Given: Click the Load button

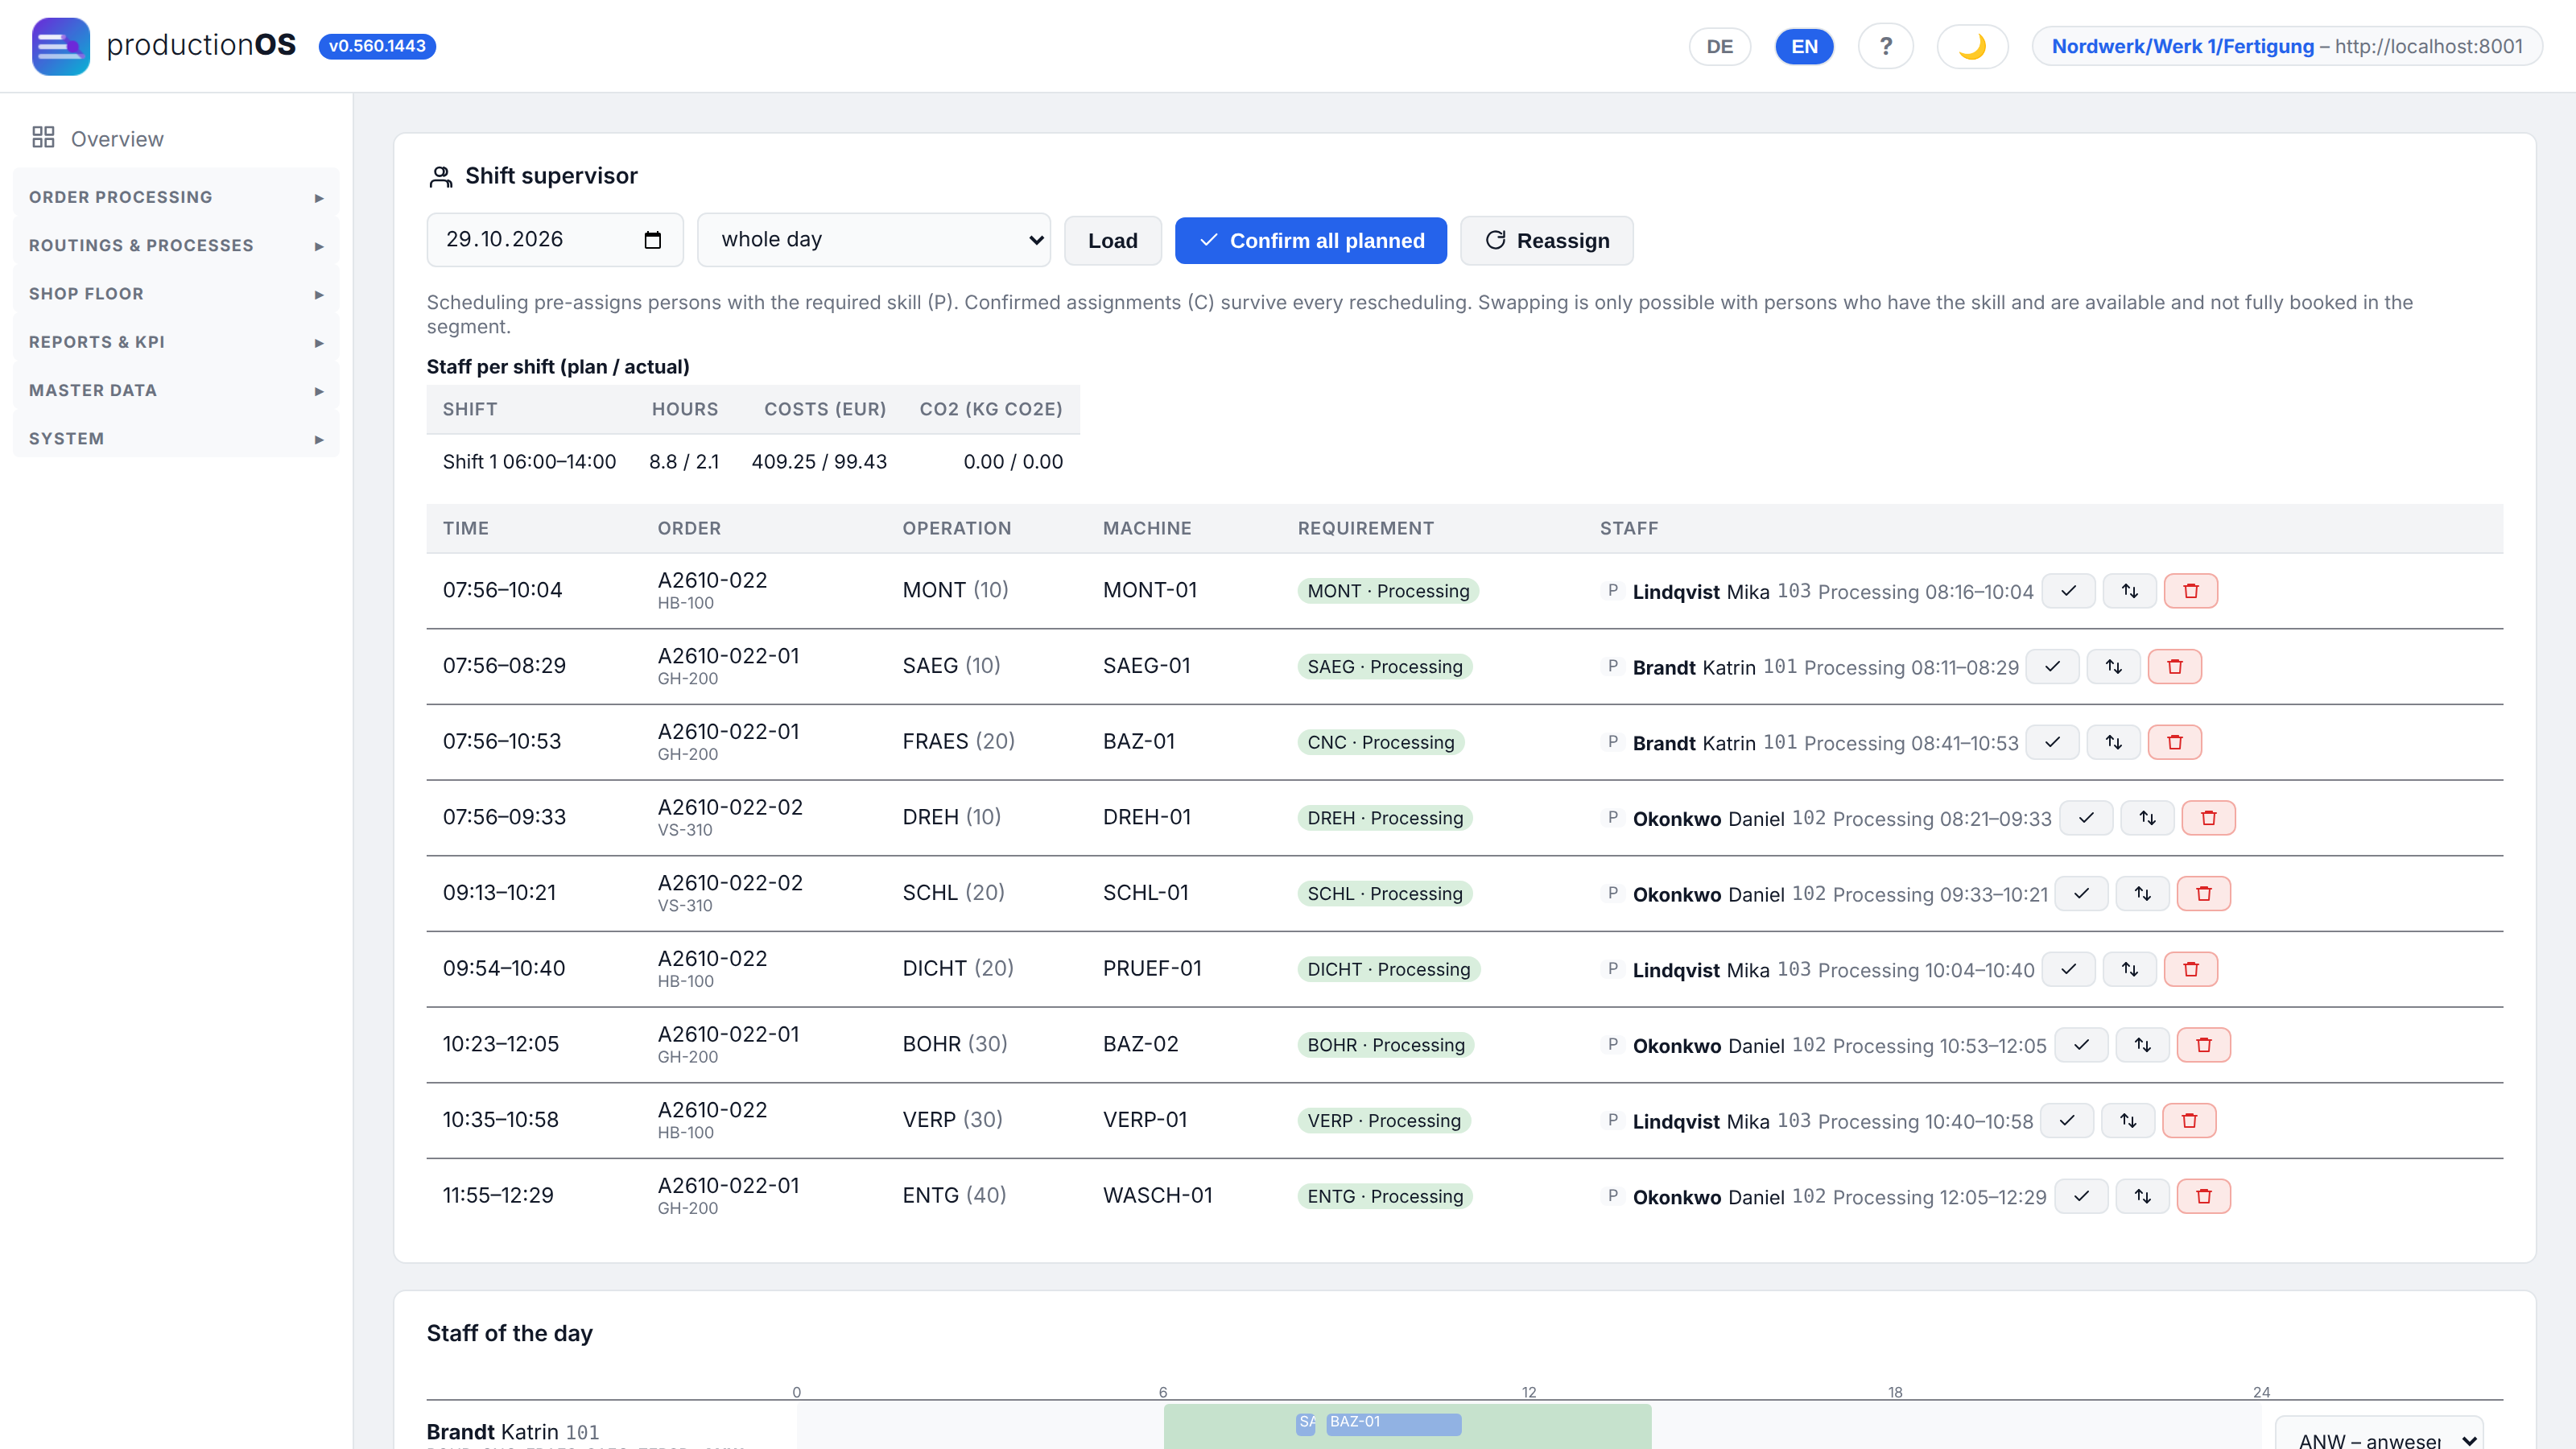Looking at the screenshot, I should [x=1112, y=241].
